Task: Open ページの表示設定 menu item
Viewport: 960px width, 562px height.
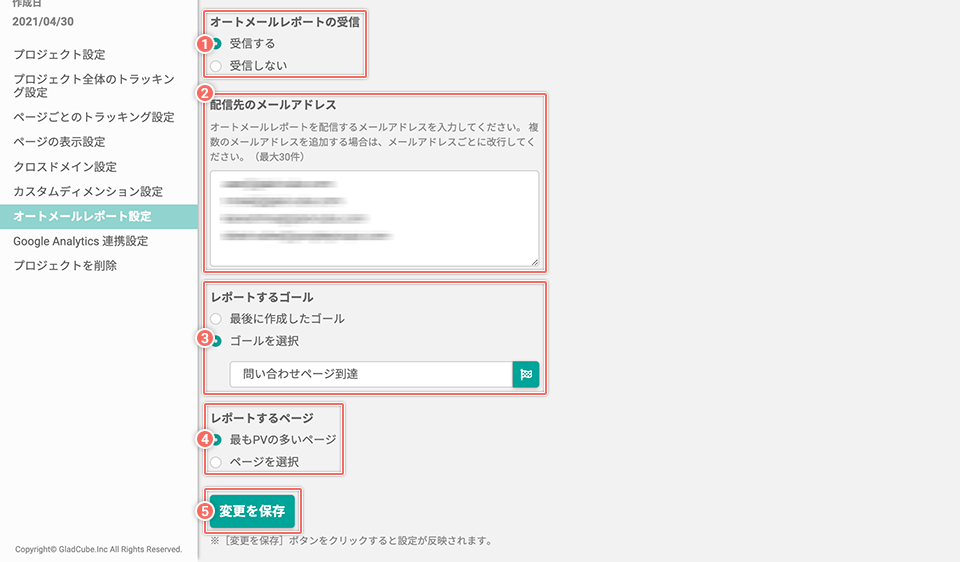Action: point(59,142)
